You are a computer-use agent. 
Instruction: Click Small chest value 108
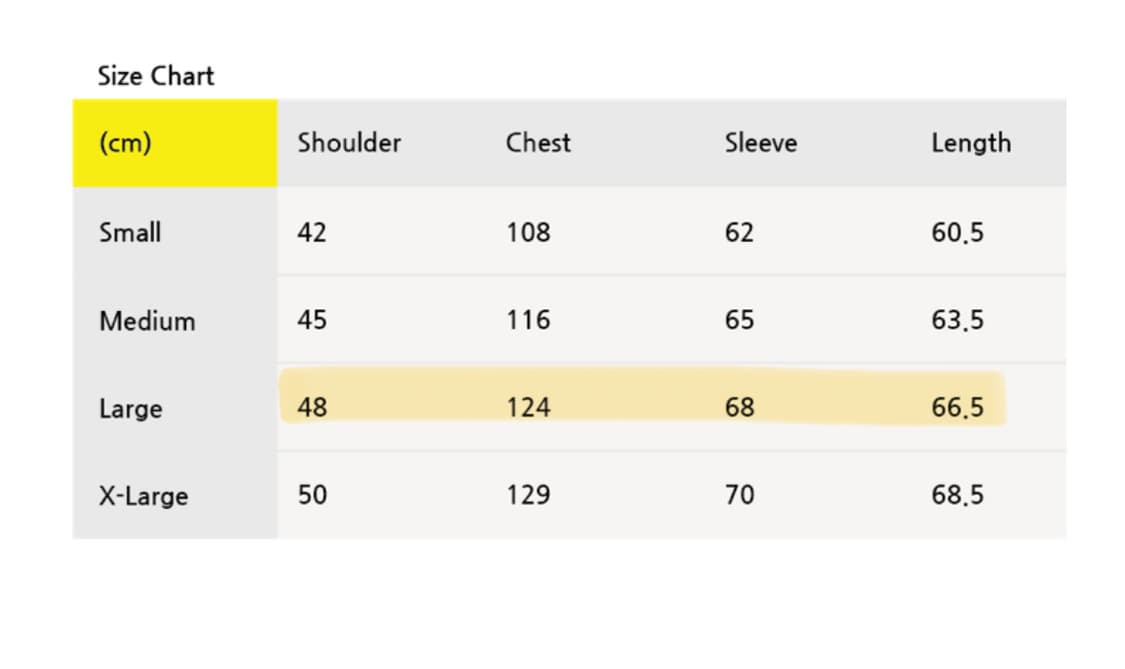tap(528, 233)
